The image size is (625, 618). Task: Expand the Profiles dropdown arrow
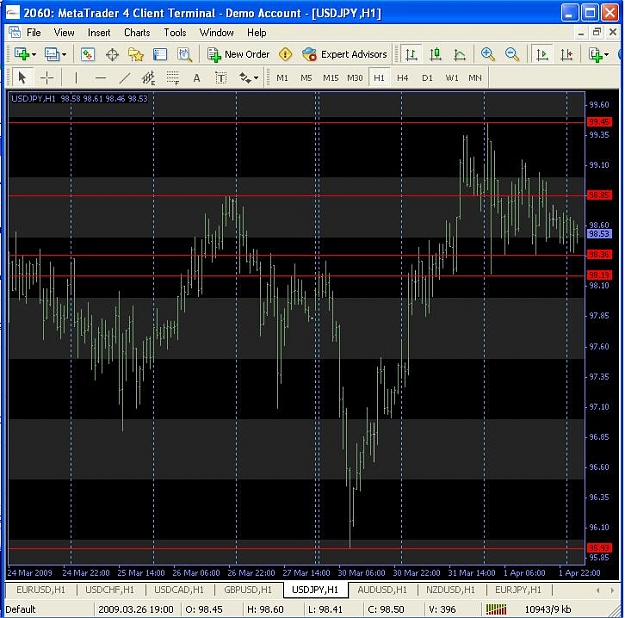(64, 54)
